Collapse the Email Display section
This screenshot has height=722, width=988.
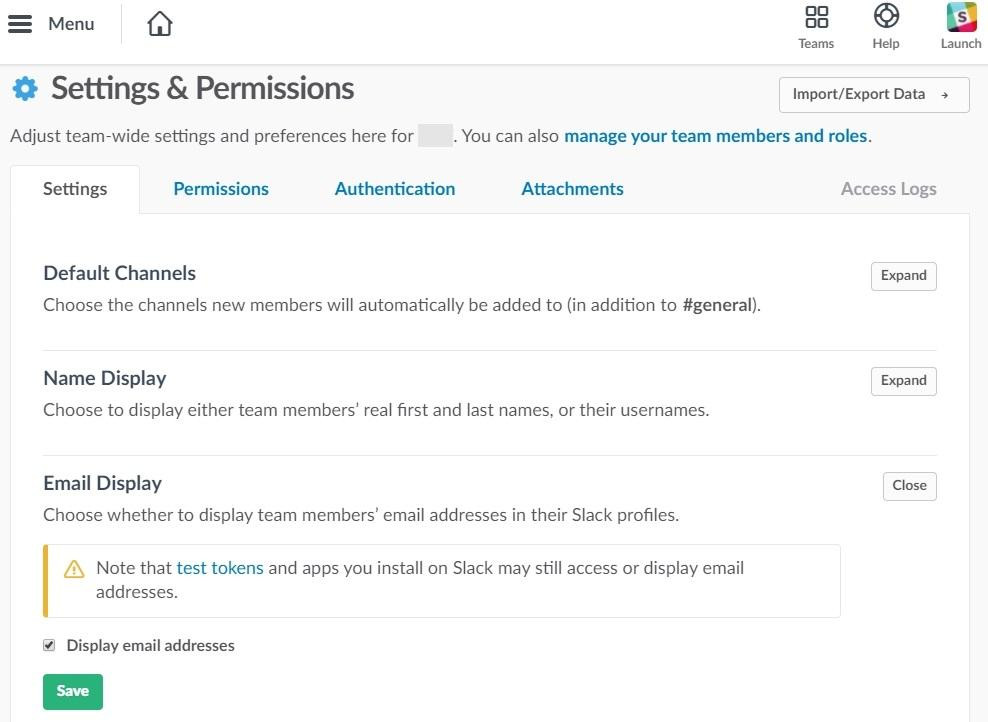909,485
